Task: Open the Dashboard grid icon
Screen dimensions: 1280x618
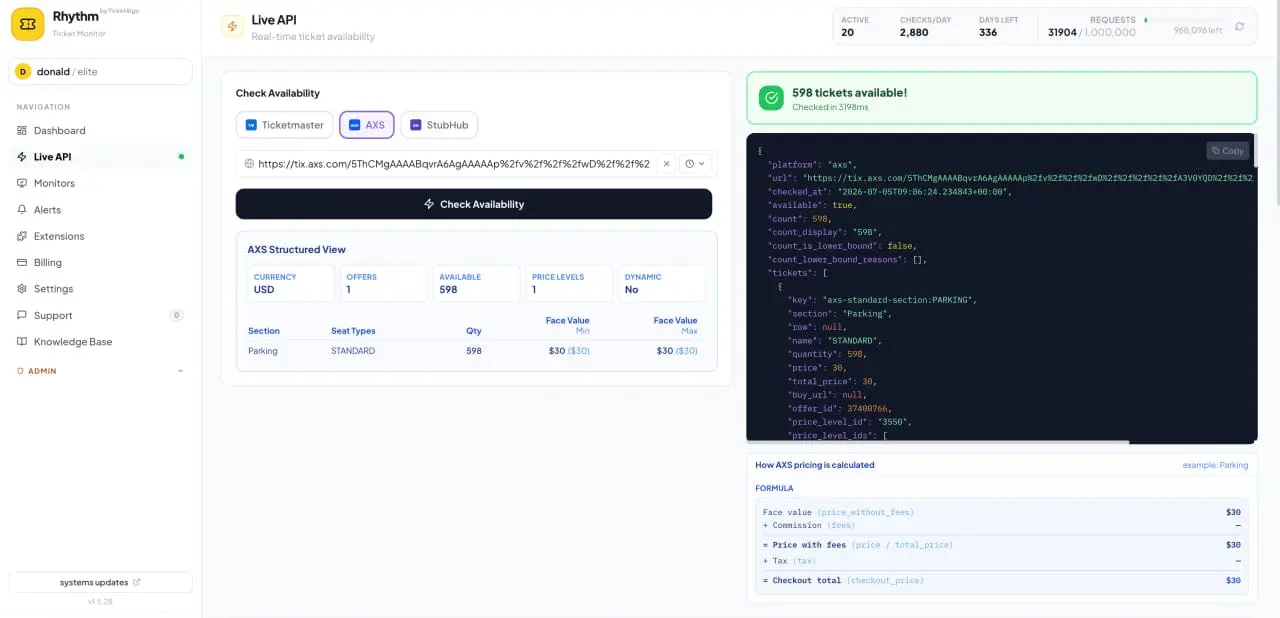Action: pyautogui.click(x=22, y=131)
